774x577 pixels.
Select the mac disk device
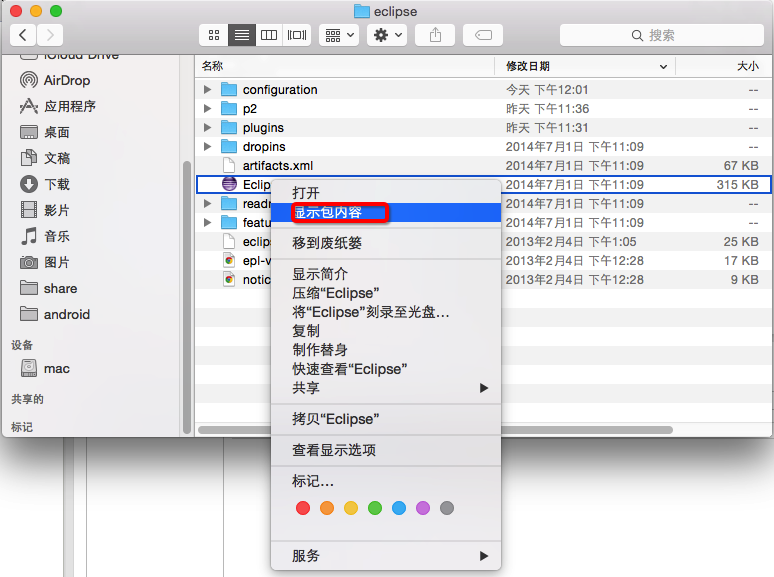(x=44, y=368)
